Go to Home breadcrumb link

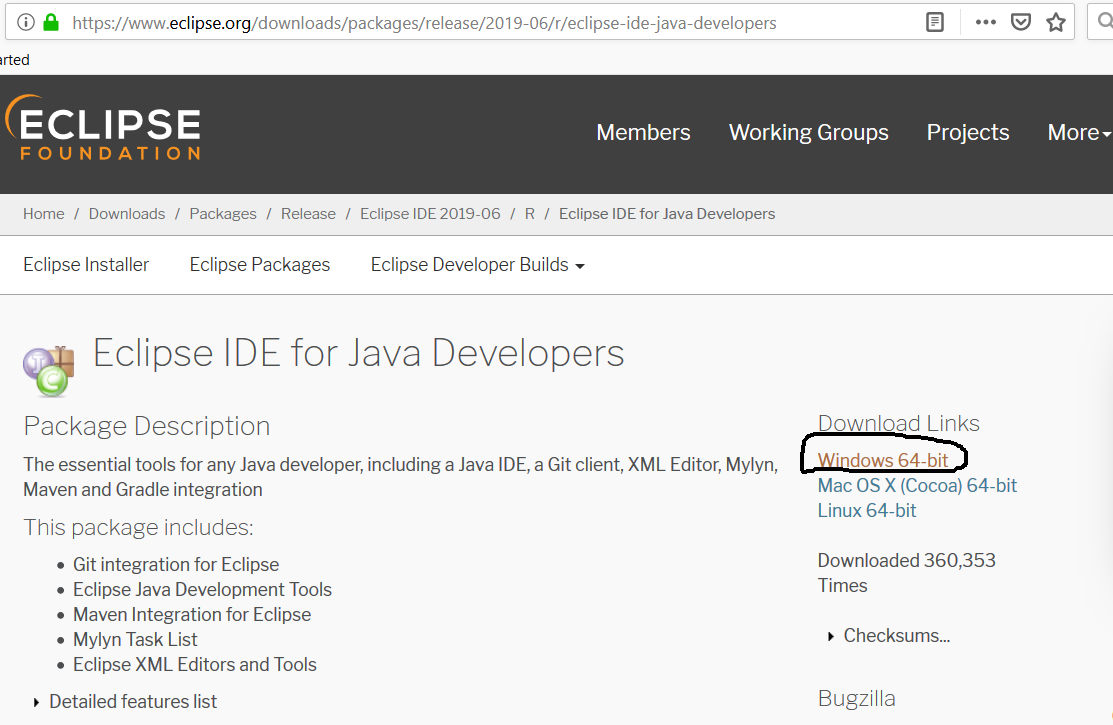(43, 214)
